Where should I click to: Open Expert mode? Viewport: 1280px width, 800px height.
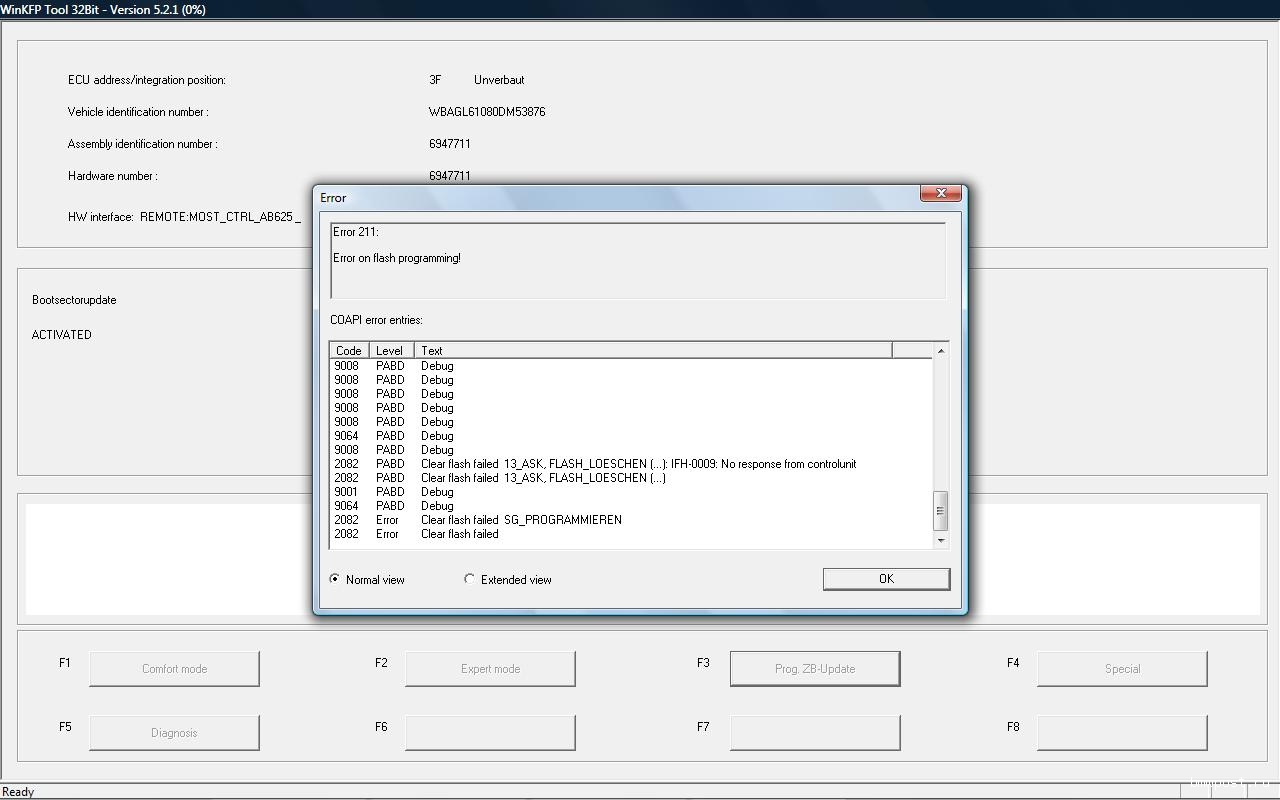(x=490, y=669)
